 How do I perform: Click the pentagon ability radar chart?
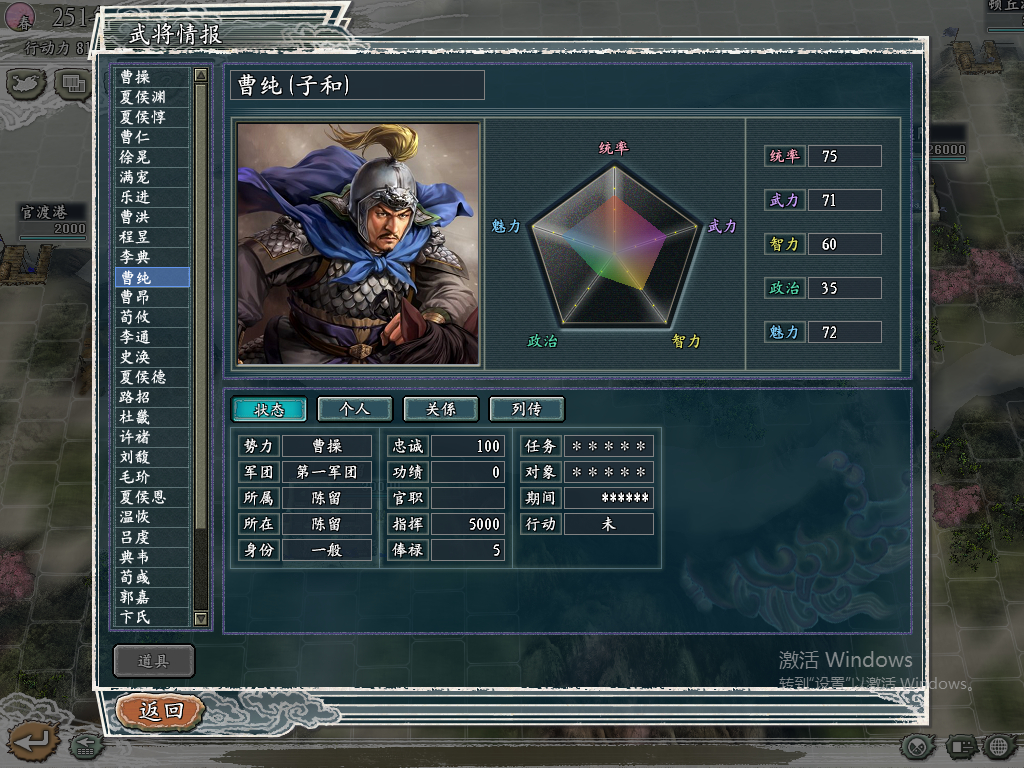click(614, 246)
